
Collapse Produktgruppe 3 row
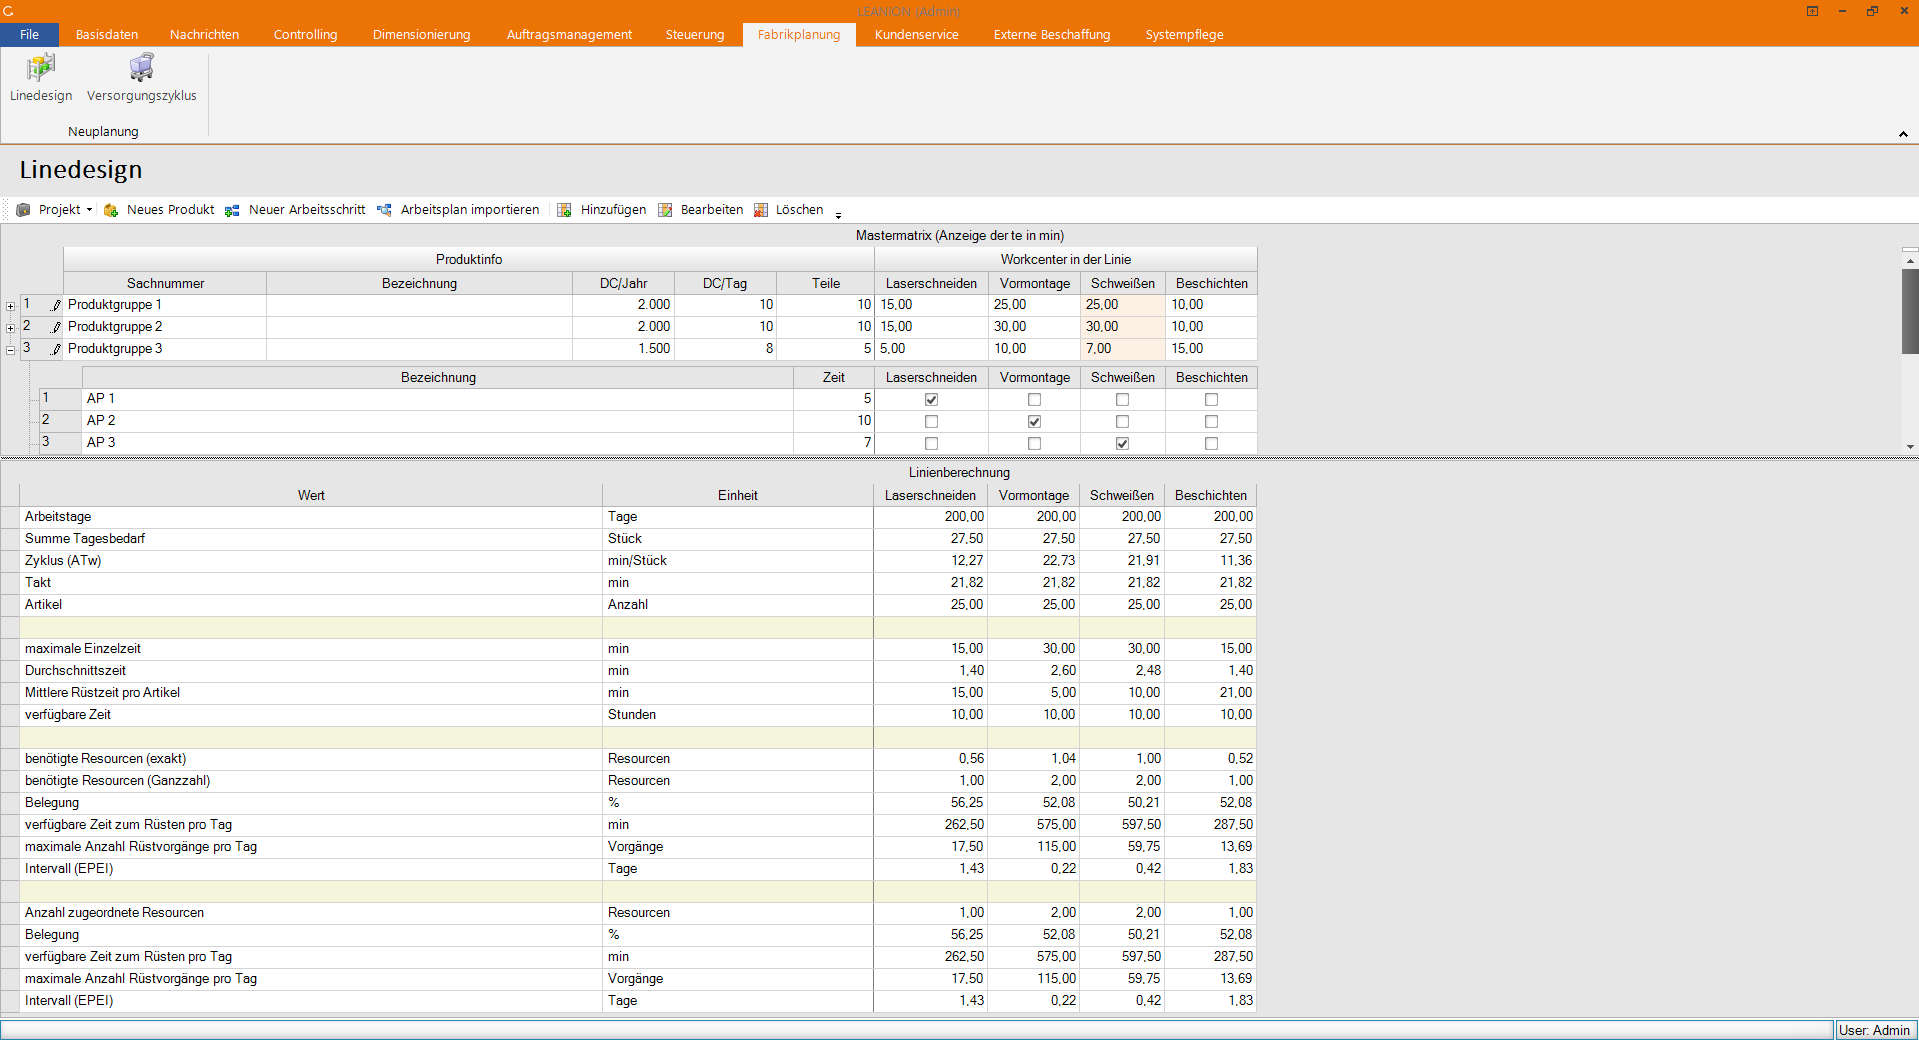10,351
